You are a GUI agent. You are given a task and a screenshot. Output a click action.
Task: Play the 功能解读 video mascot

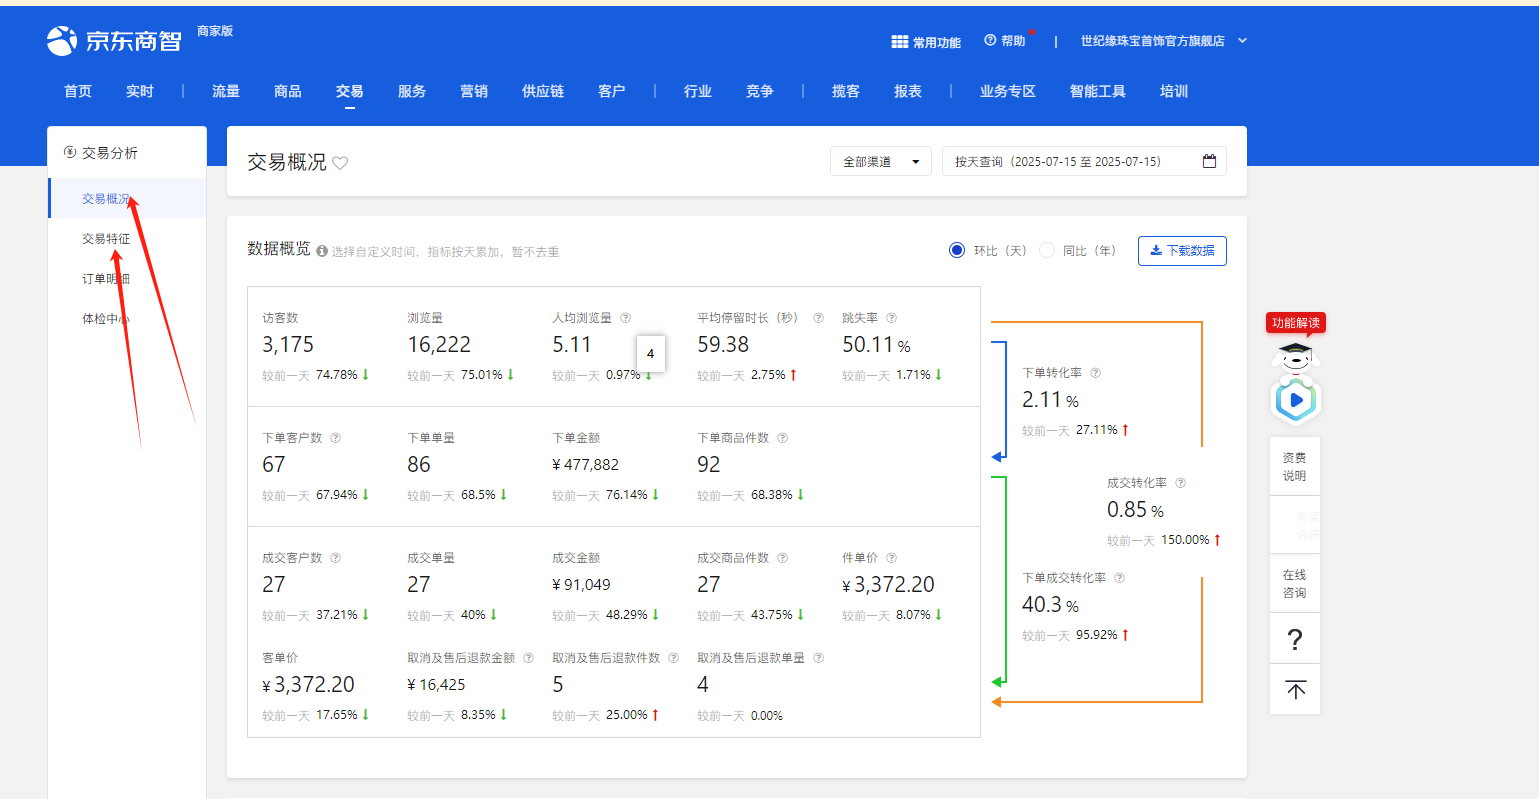pos(1296,400)
